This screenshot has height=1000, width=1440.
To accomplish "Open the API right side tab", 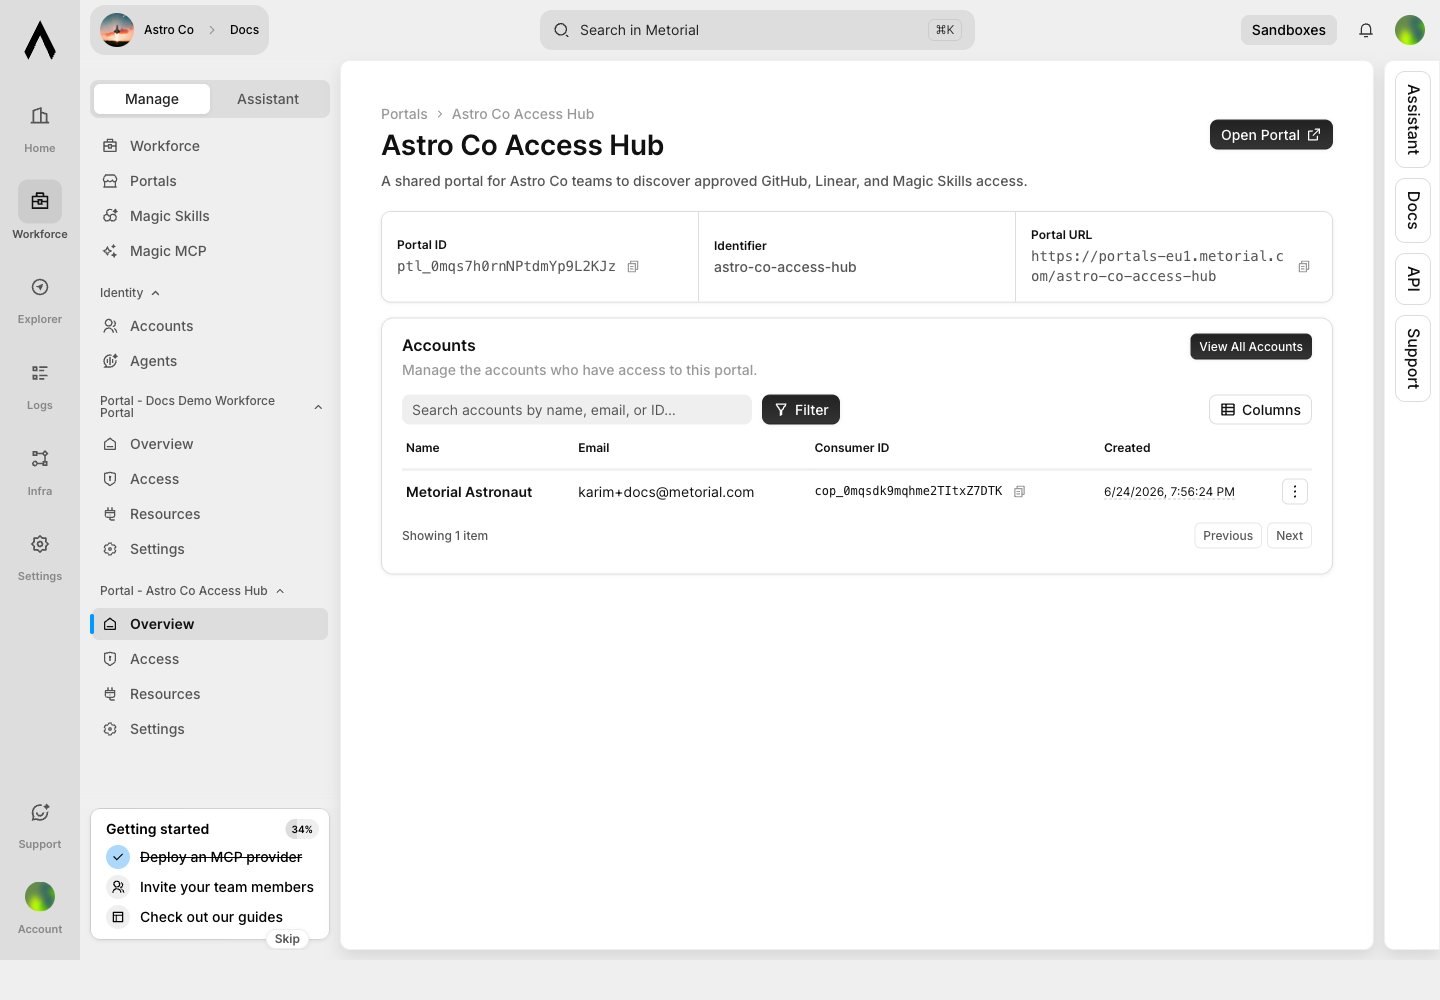I will click(1413, 279).
